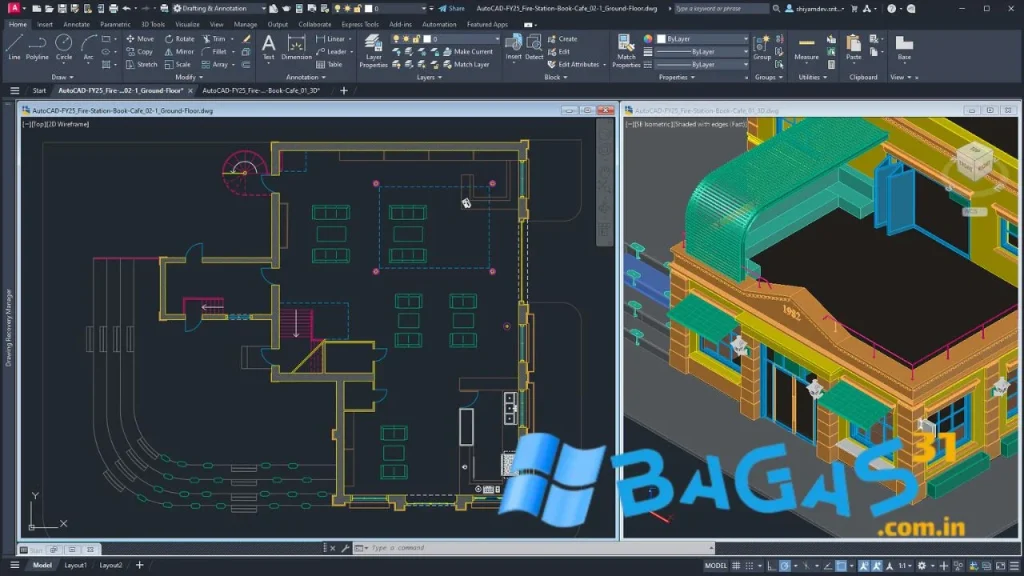This screenshot has width=1024, height=576.
Task: Click the object color wheel icon in Properties
Action: pos(648,39)
